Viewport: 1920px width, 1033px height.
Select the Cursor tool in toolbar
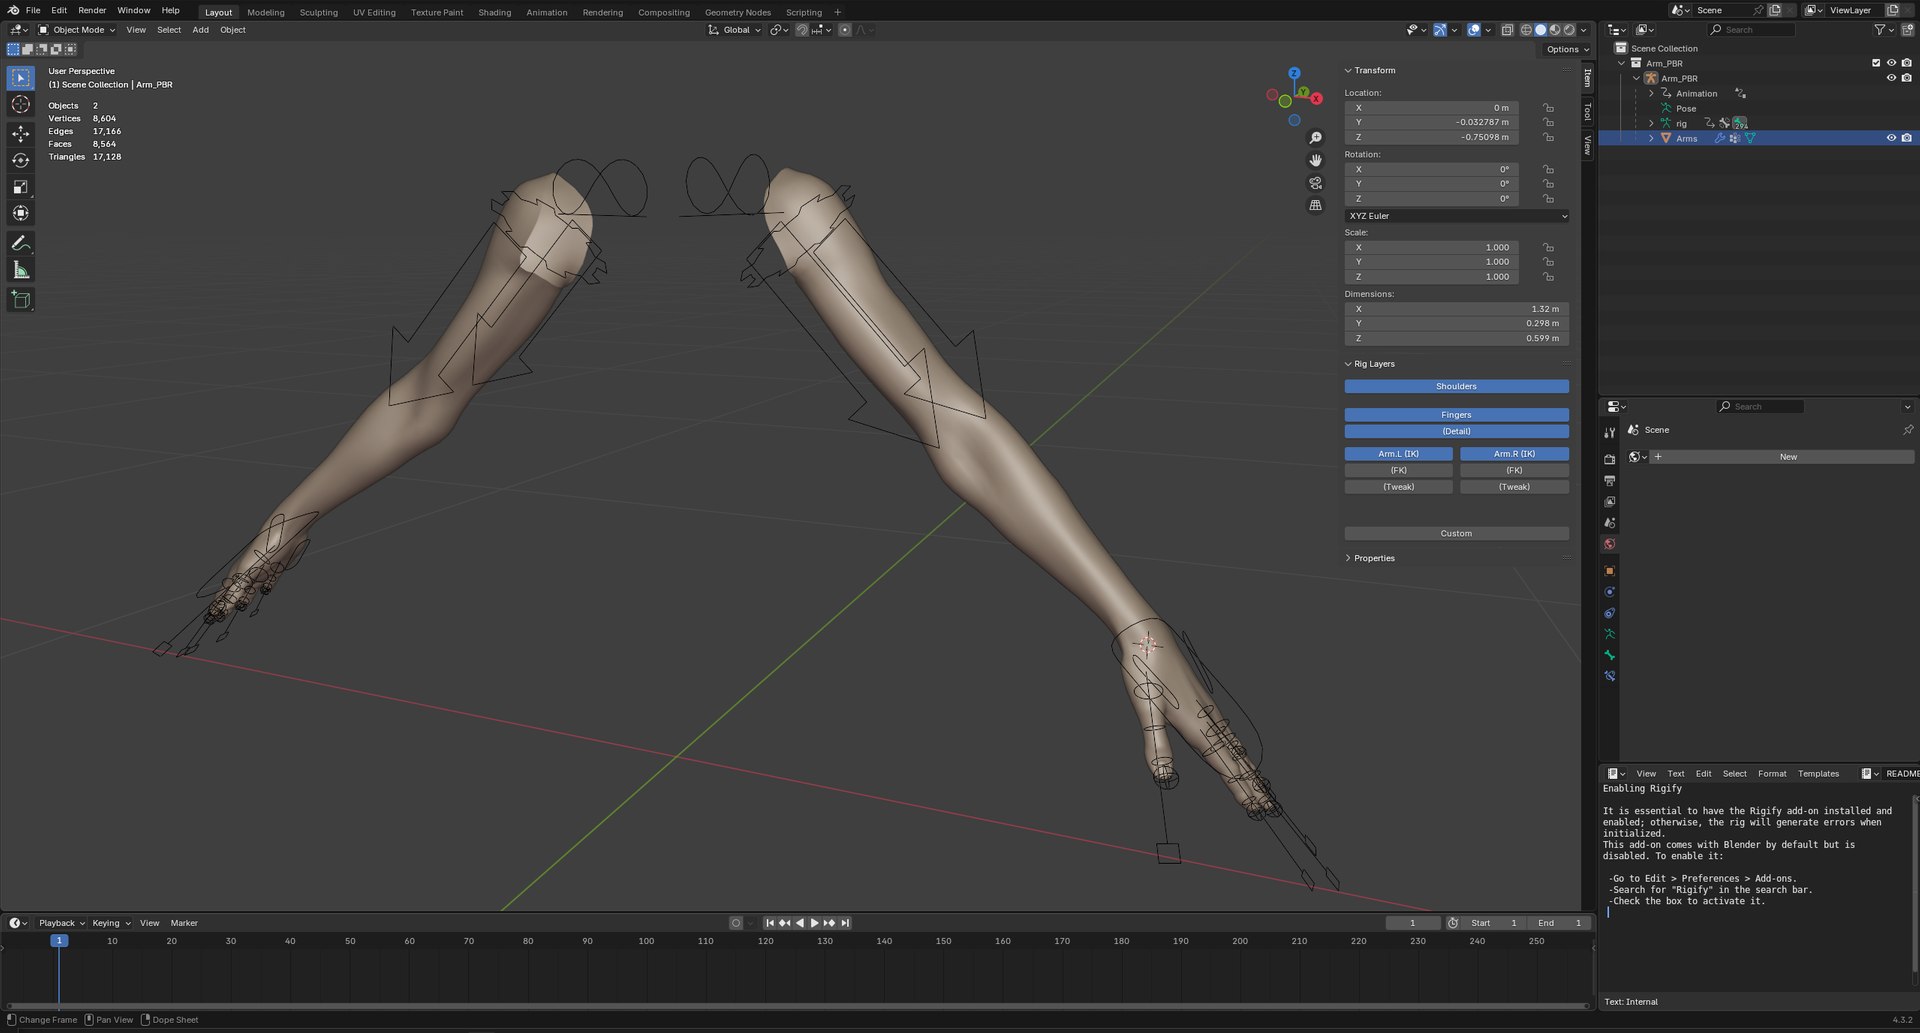pyautogui.click(x=21, y=105)
